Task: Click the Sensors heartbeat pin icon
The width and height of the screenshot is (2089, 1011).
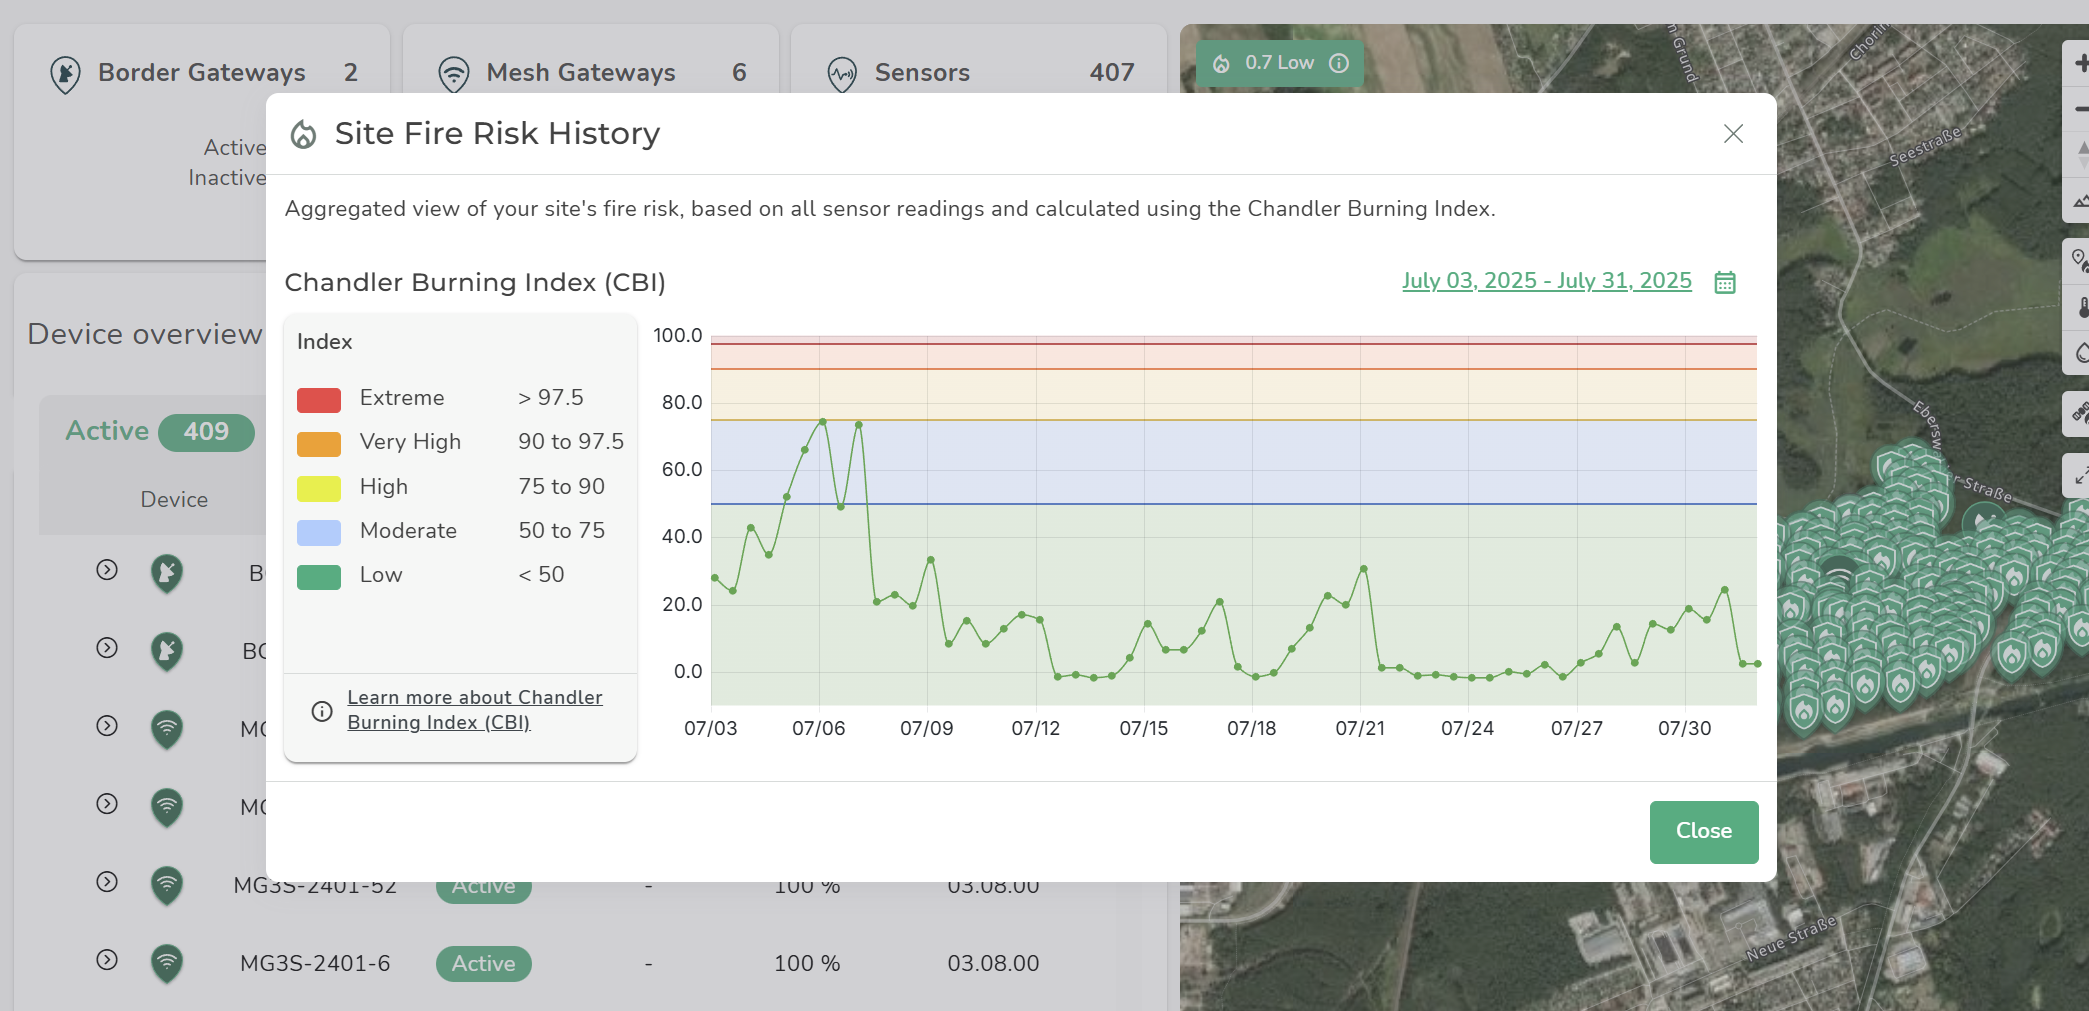Action: pyautogui.click(x=842, y=74)
